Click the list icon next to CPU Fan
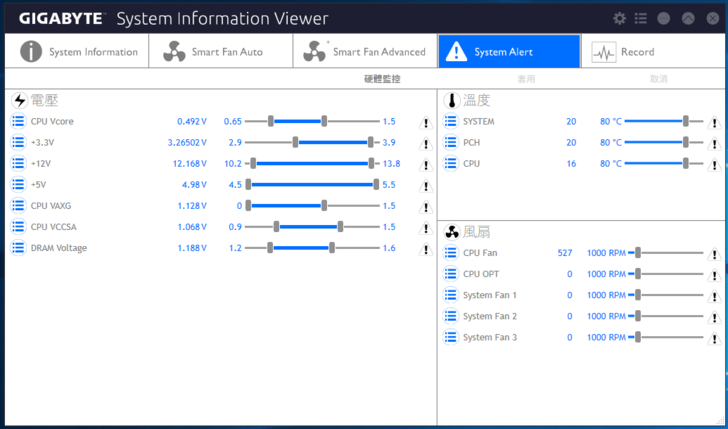728x429 pixels. (450, 253)
